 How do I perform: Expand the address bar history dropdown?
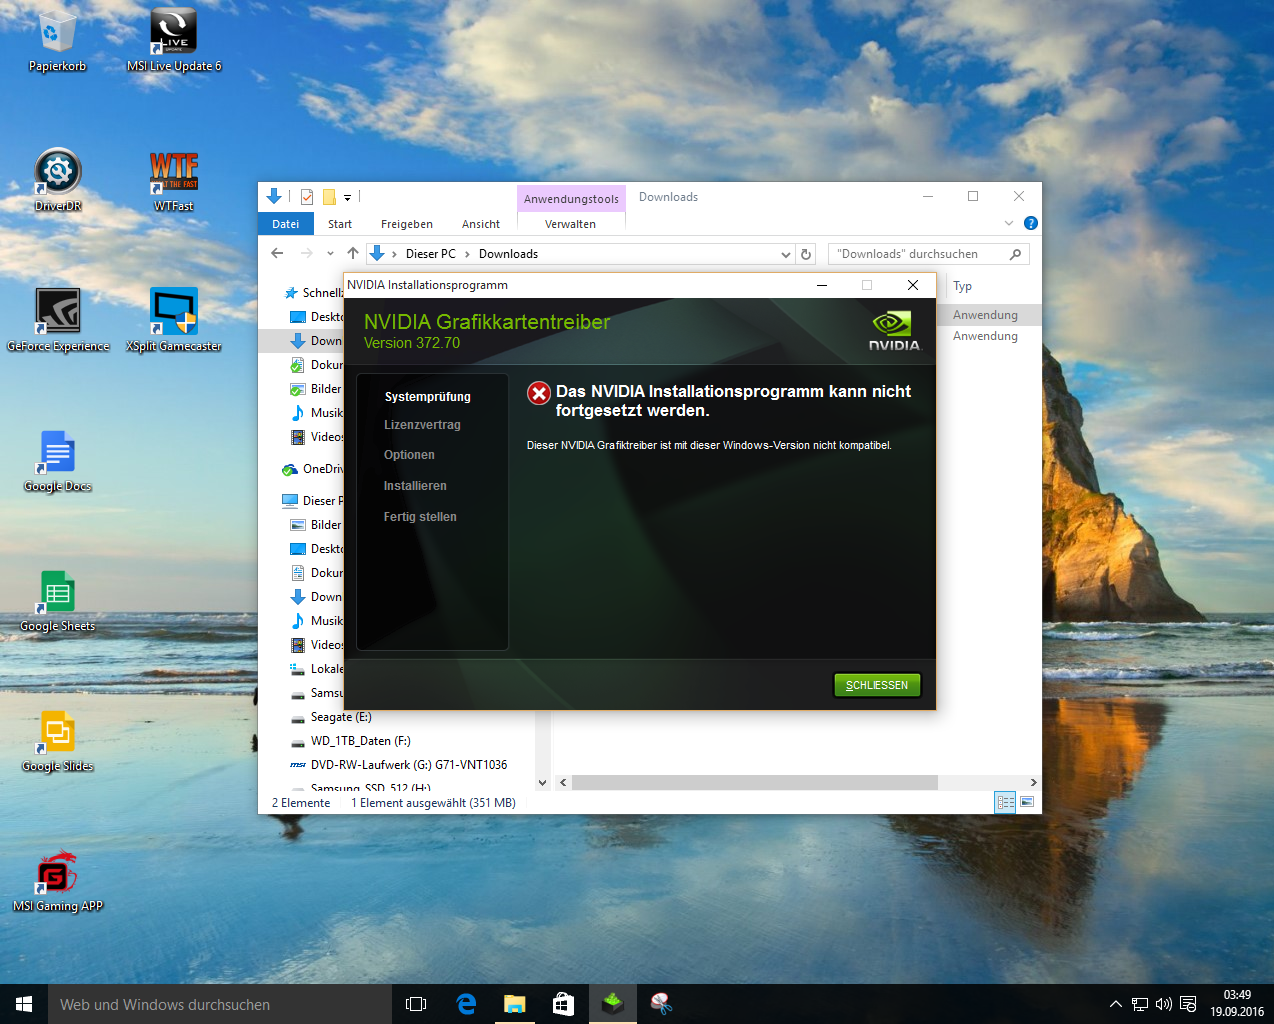click(786, 254)
